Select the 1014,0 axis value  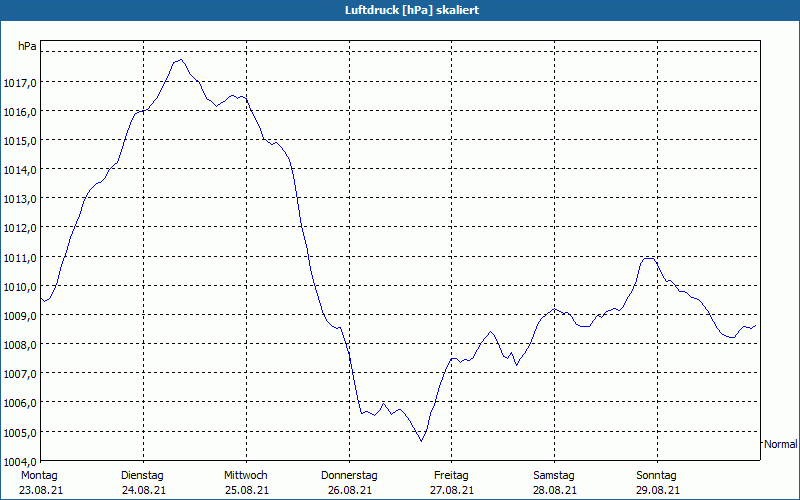[20, 170]
